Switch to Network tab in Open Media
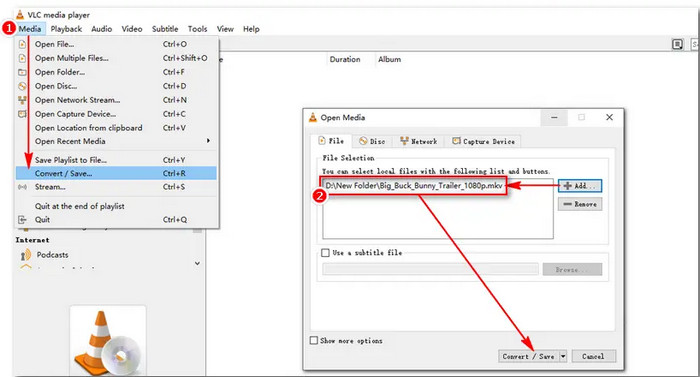This screenshot has width=700, height=377. (418, 142)
